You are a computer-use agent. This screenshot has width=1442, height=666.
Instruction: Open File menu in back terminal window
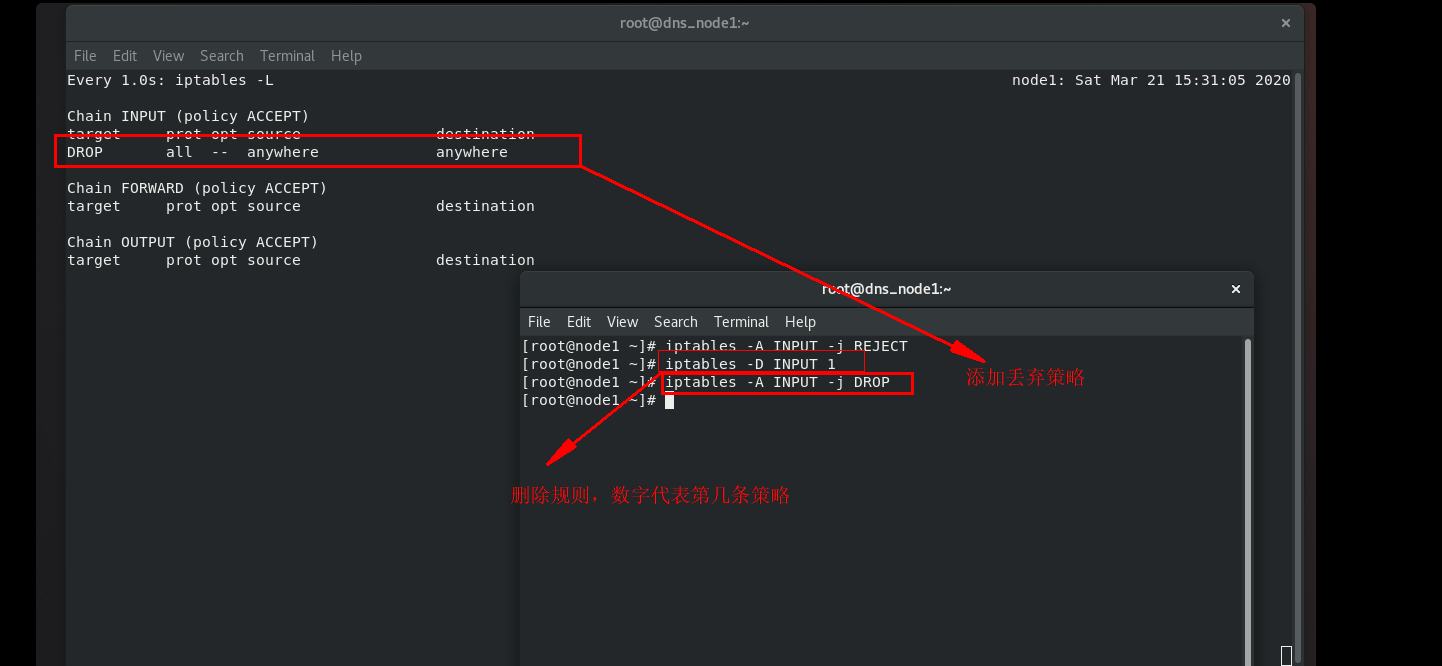point(85,56)
